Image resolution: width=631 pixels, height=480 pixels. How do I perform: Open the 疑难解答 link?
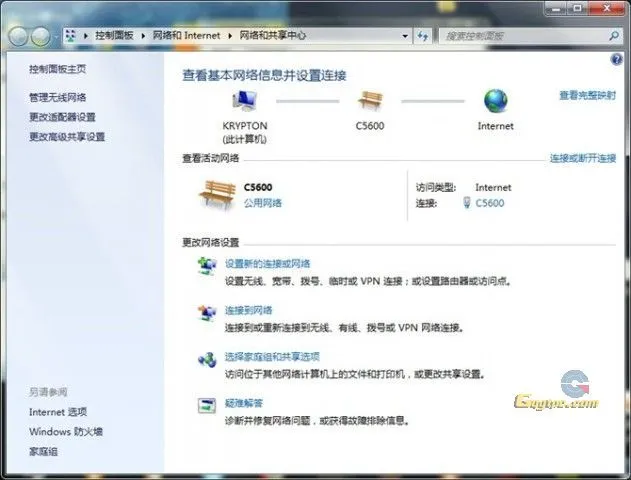coord(243,403)
